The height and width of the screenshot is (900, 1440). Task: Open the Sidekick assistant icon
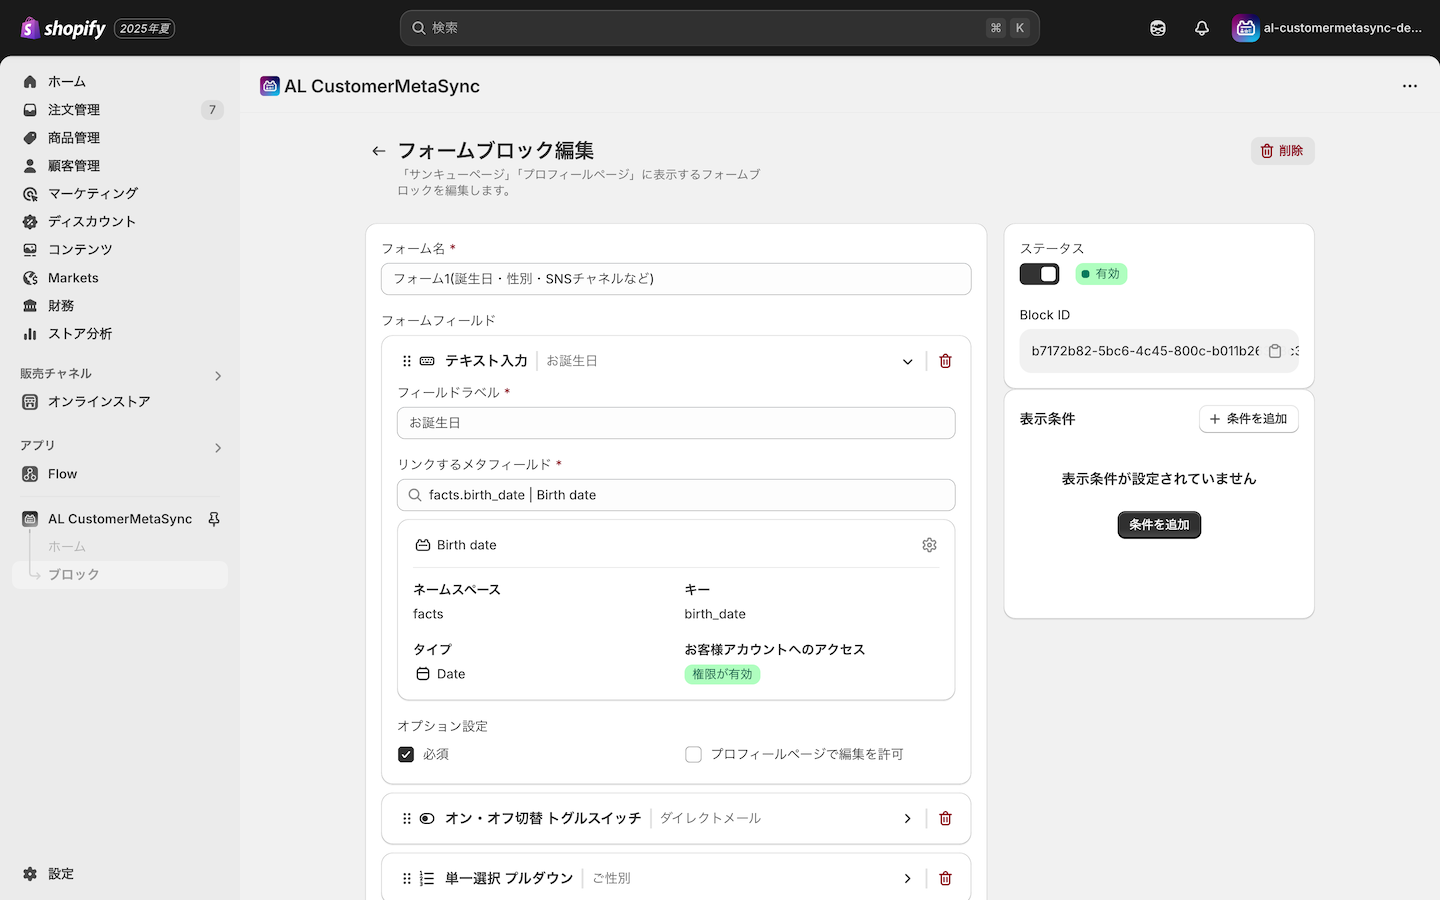click(1158, 28)
